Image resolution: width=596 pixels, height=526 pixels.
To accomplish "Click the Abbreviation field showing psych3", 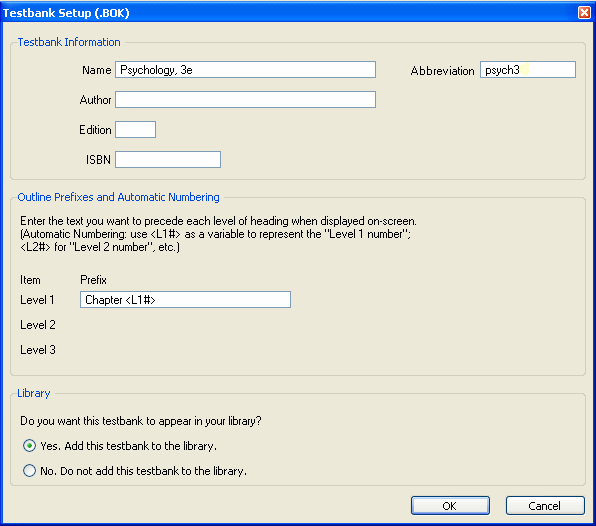I will (x=528, y=70).
